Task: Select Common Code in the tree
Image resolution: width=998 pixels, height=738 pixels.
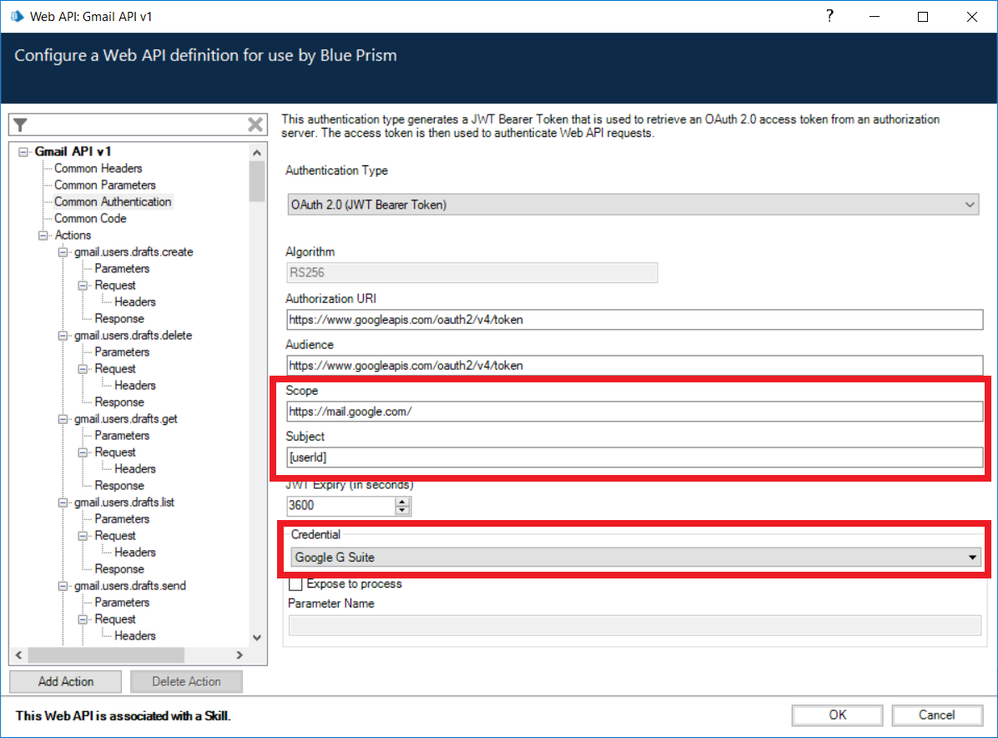Action: pos(90,218)
